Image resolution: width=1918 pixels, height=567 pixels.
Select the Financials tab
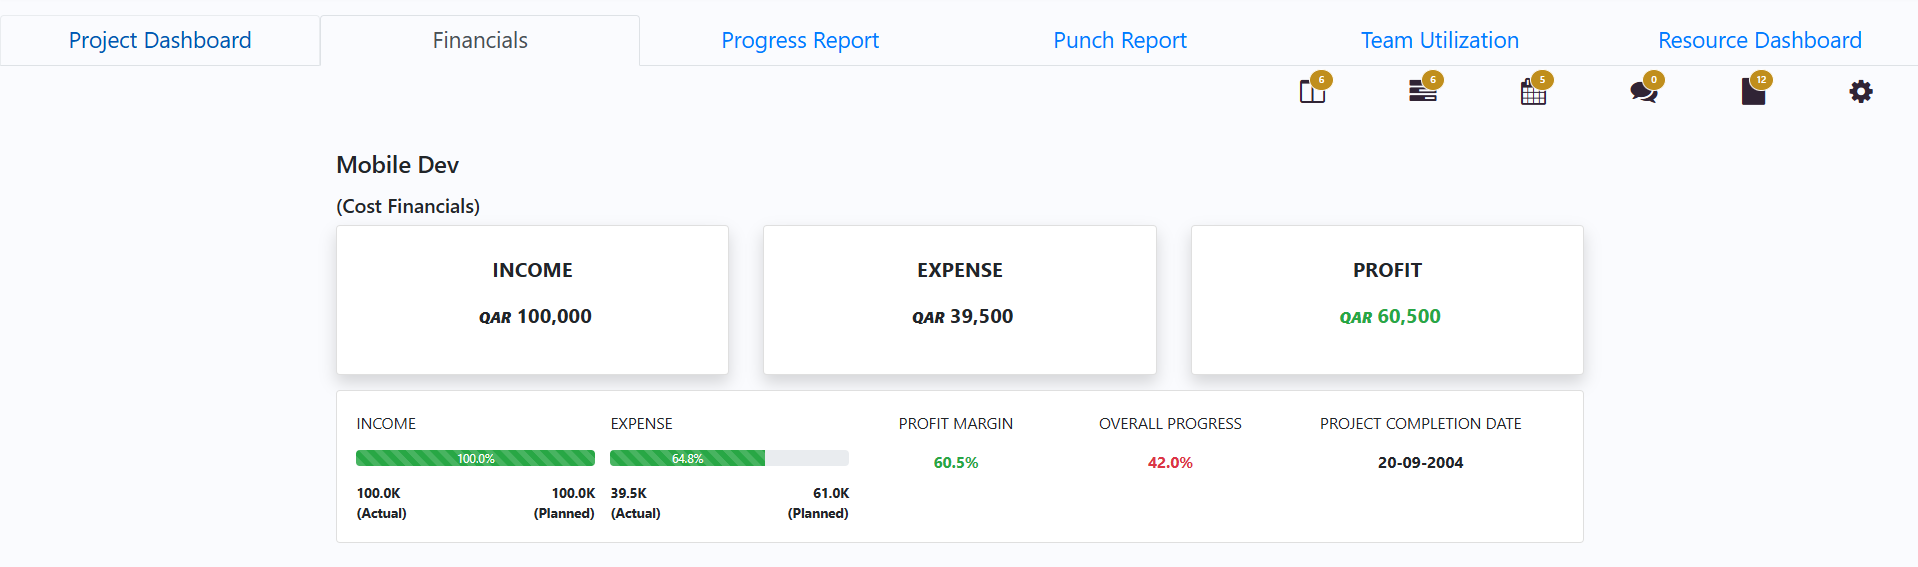tap(480, 41)
